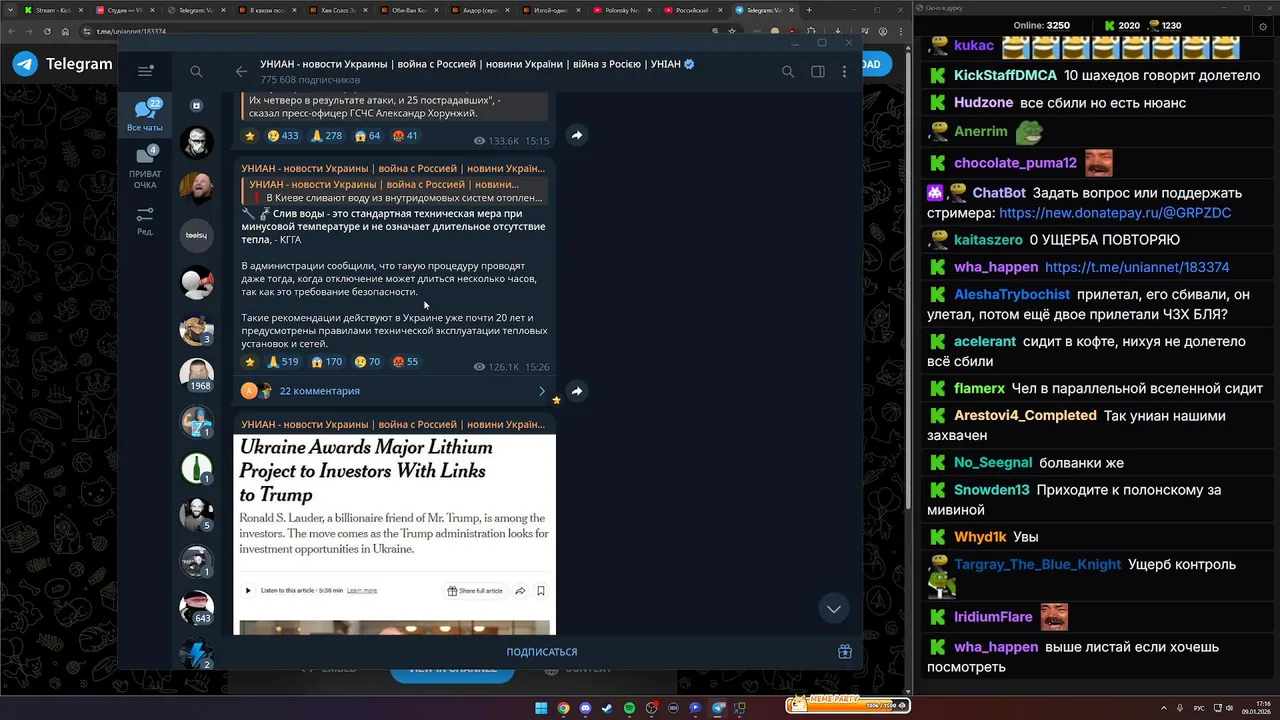Viewport: 1280px width, 720px height.
Task: Toggle the right column panel icon
Action: point(817,72)
